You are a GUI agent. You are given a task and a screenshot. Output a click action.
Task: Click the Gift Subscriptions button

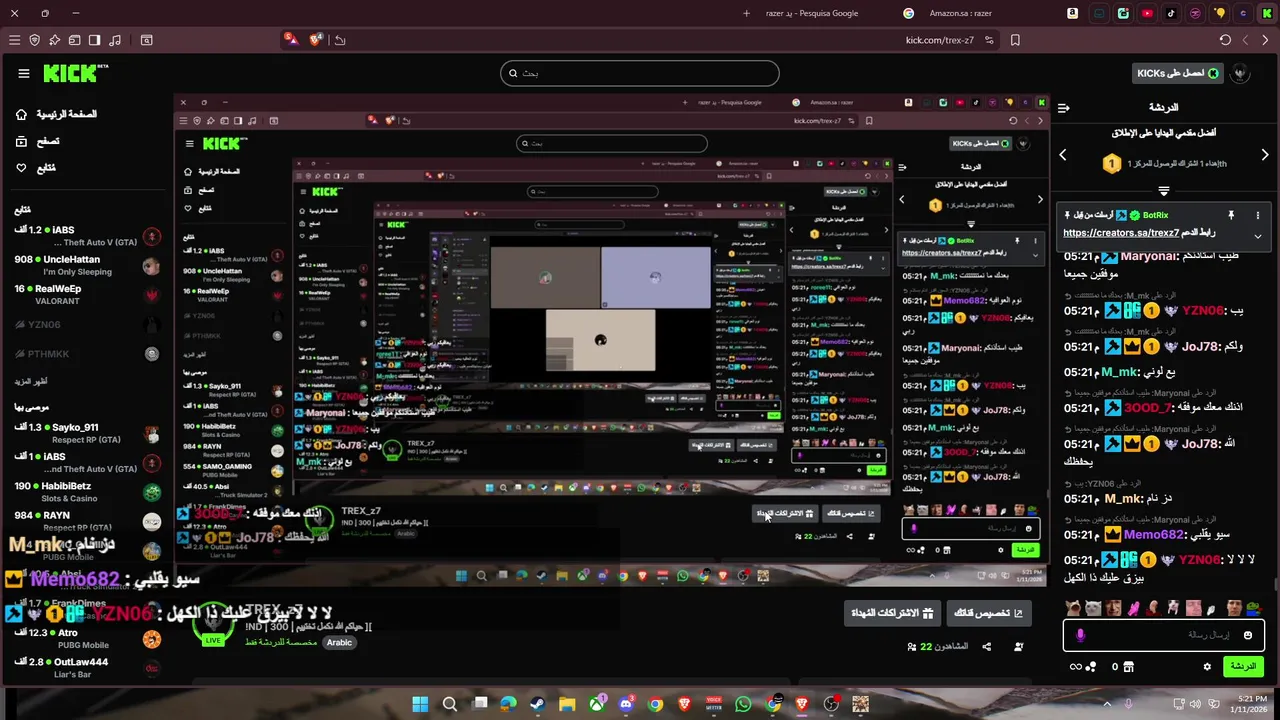(893, 613)
